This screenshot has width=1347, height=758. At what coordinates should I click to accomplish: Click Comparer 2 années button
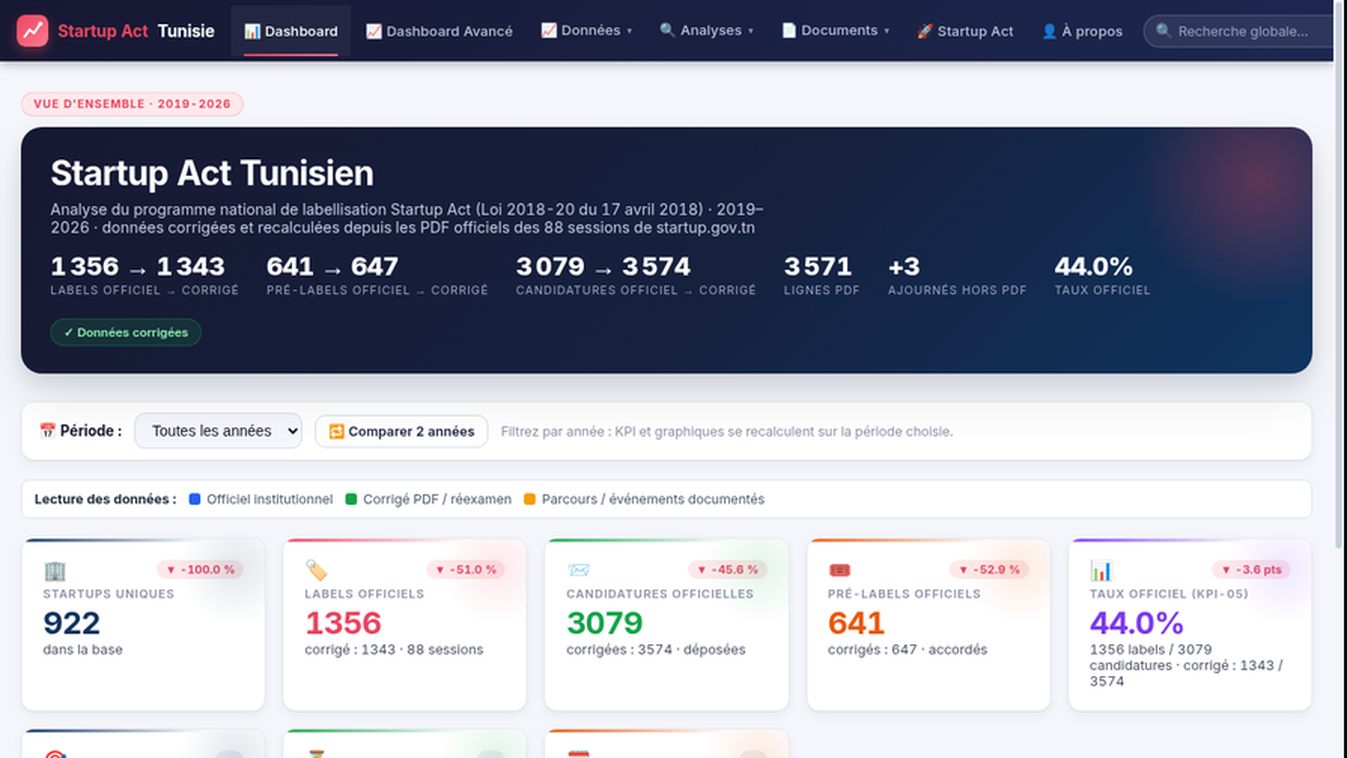pos(401,431)
